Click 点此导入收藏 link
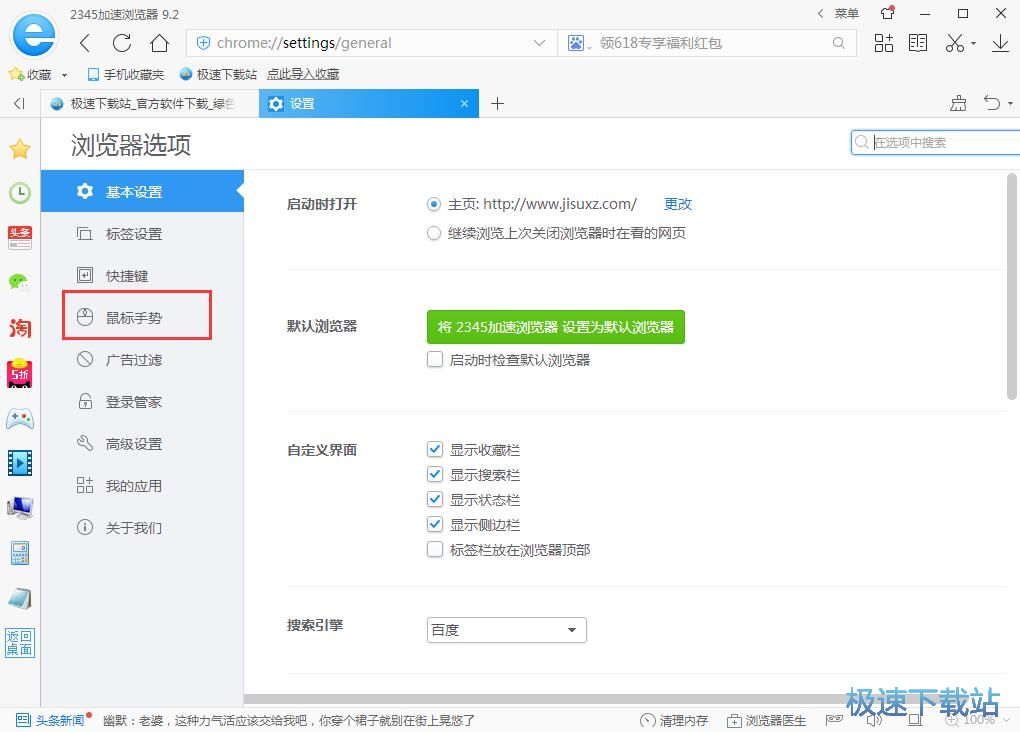This screenshot has height=732, width=1020. point(303,75)
